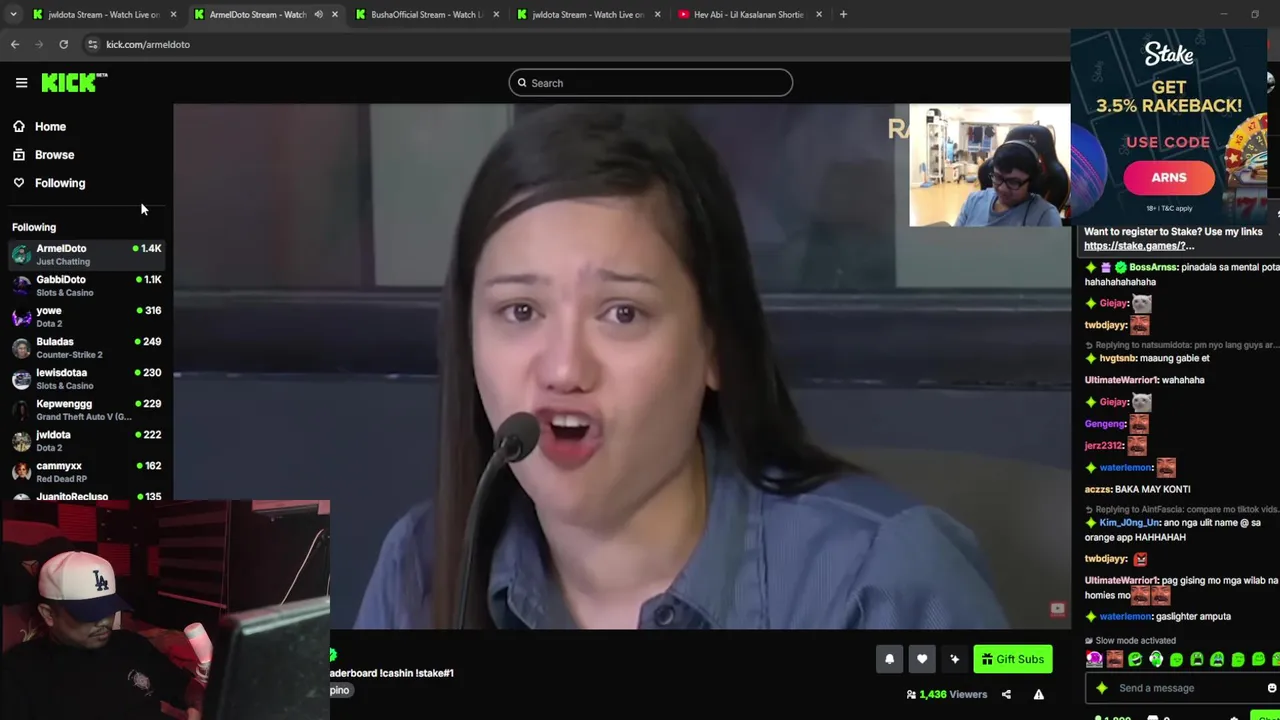Image resolution: width=1280 pixels, height=720 pixels.
Task: Click the Slow mode activated notice
Action: click(x=1130, y=641)
